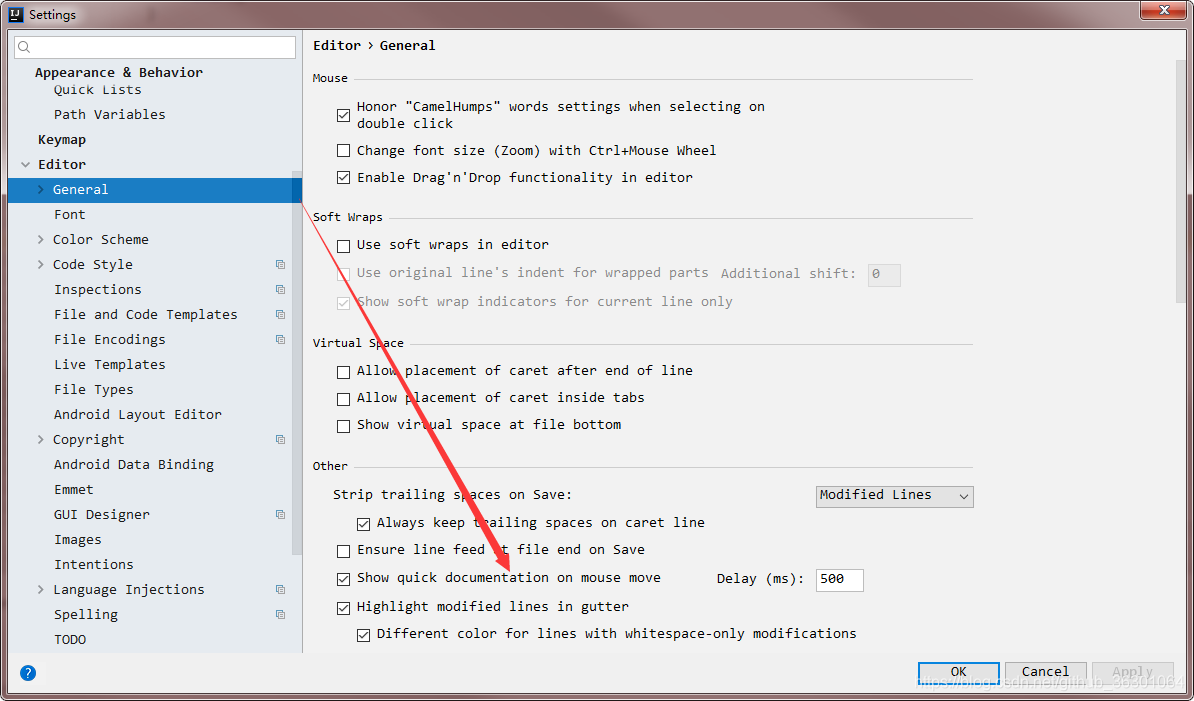Click Editor in the breadcrumb
The image size is (1194, 701).
click(337, 46)
